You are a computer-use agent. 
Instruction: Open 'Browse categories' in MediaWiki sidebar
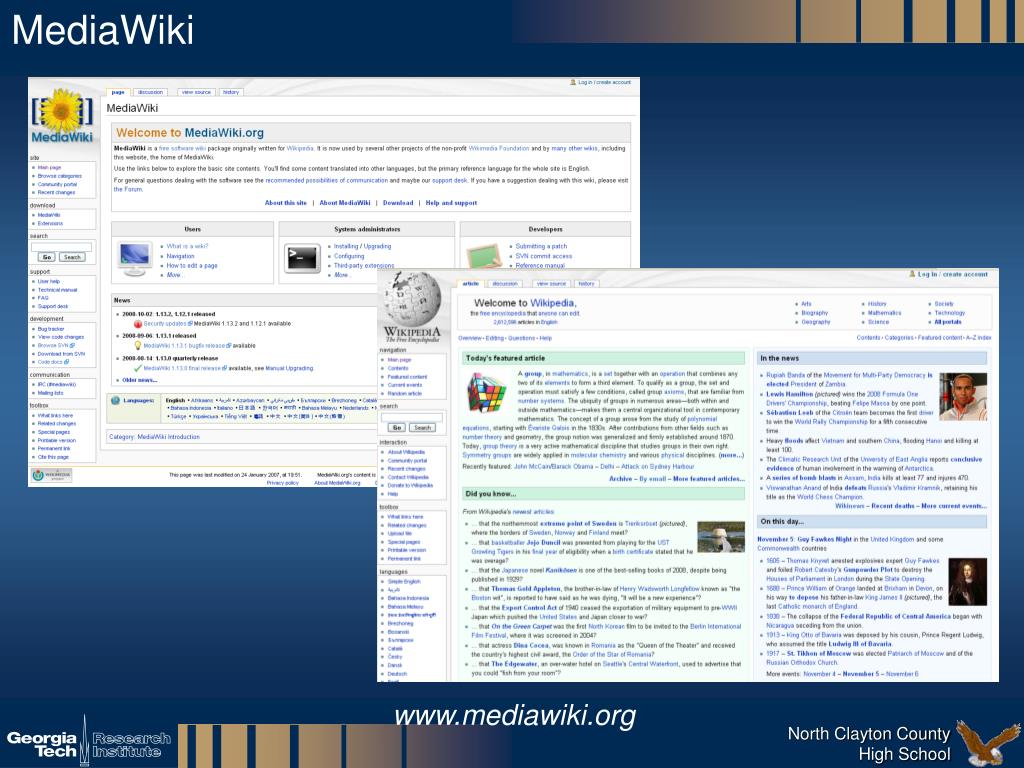coord(59,176)
